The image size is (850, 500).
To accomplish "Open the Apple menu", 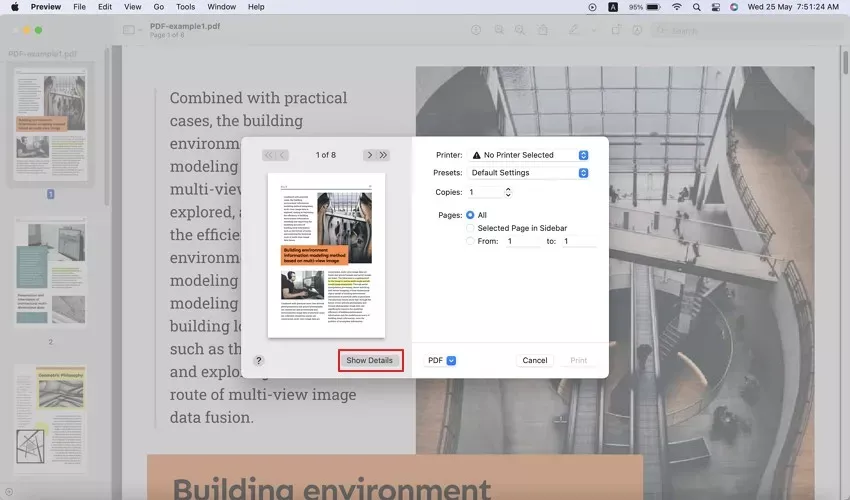I will [x=14, y=6].
